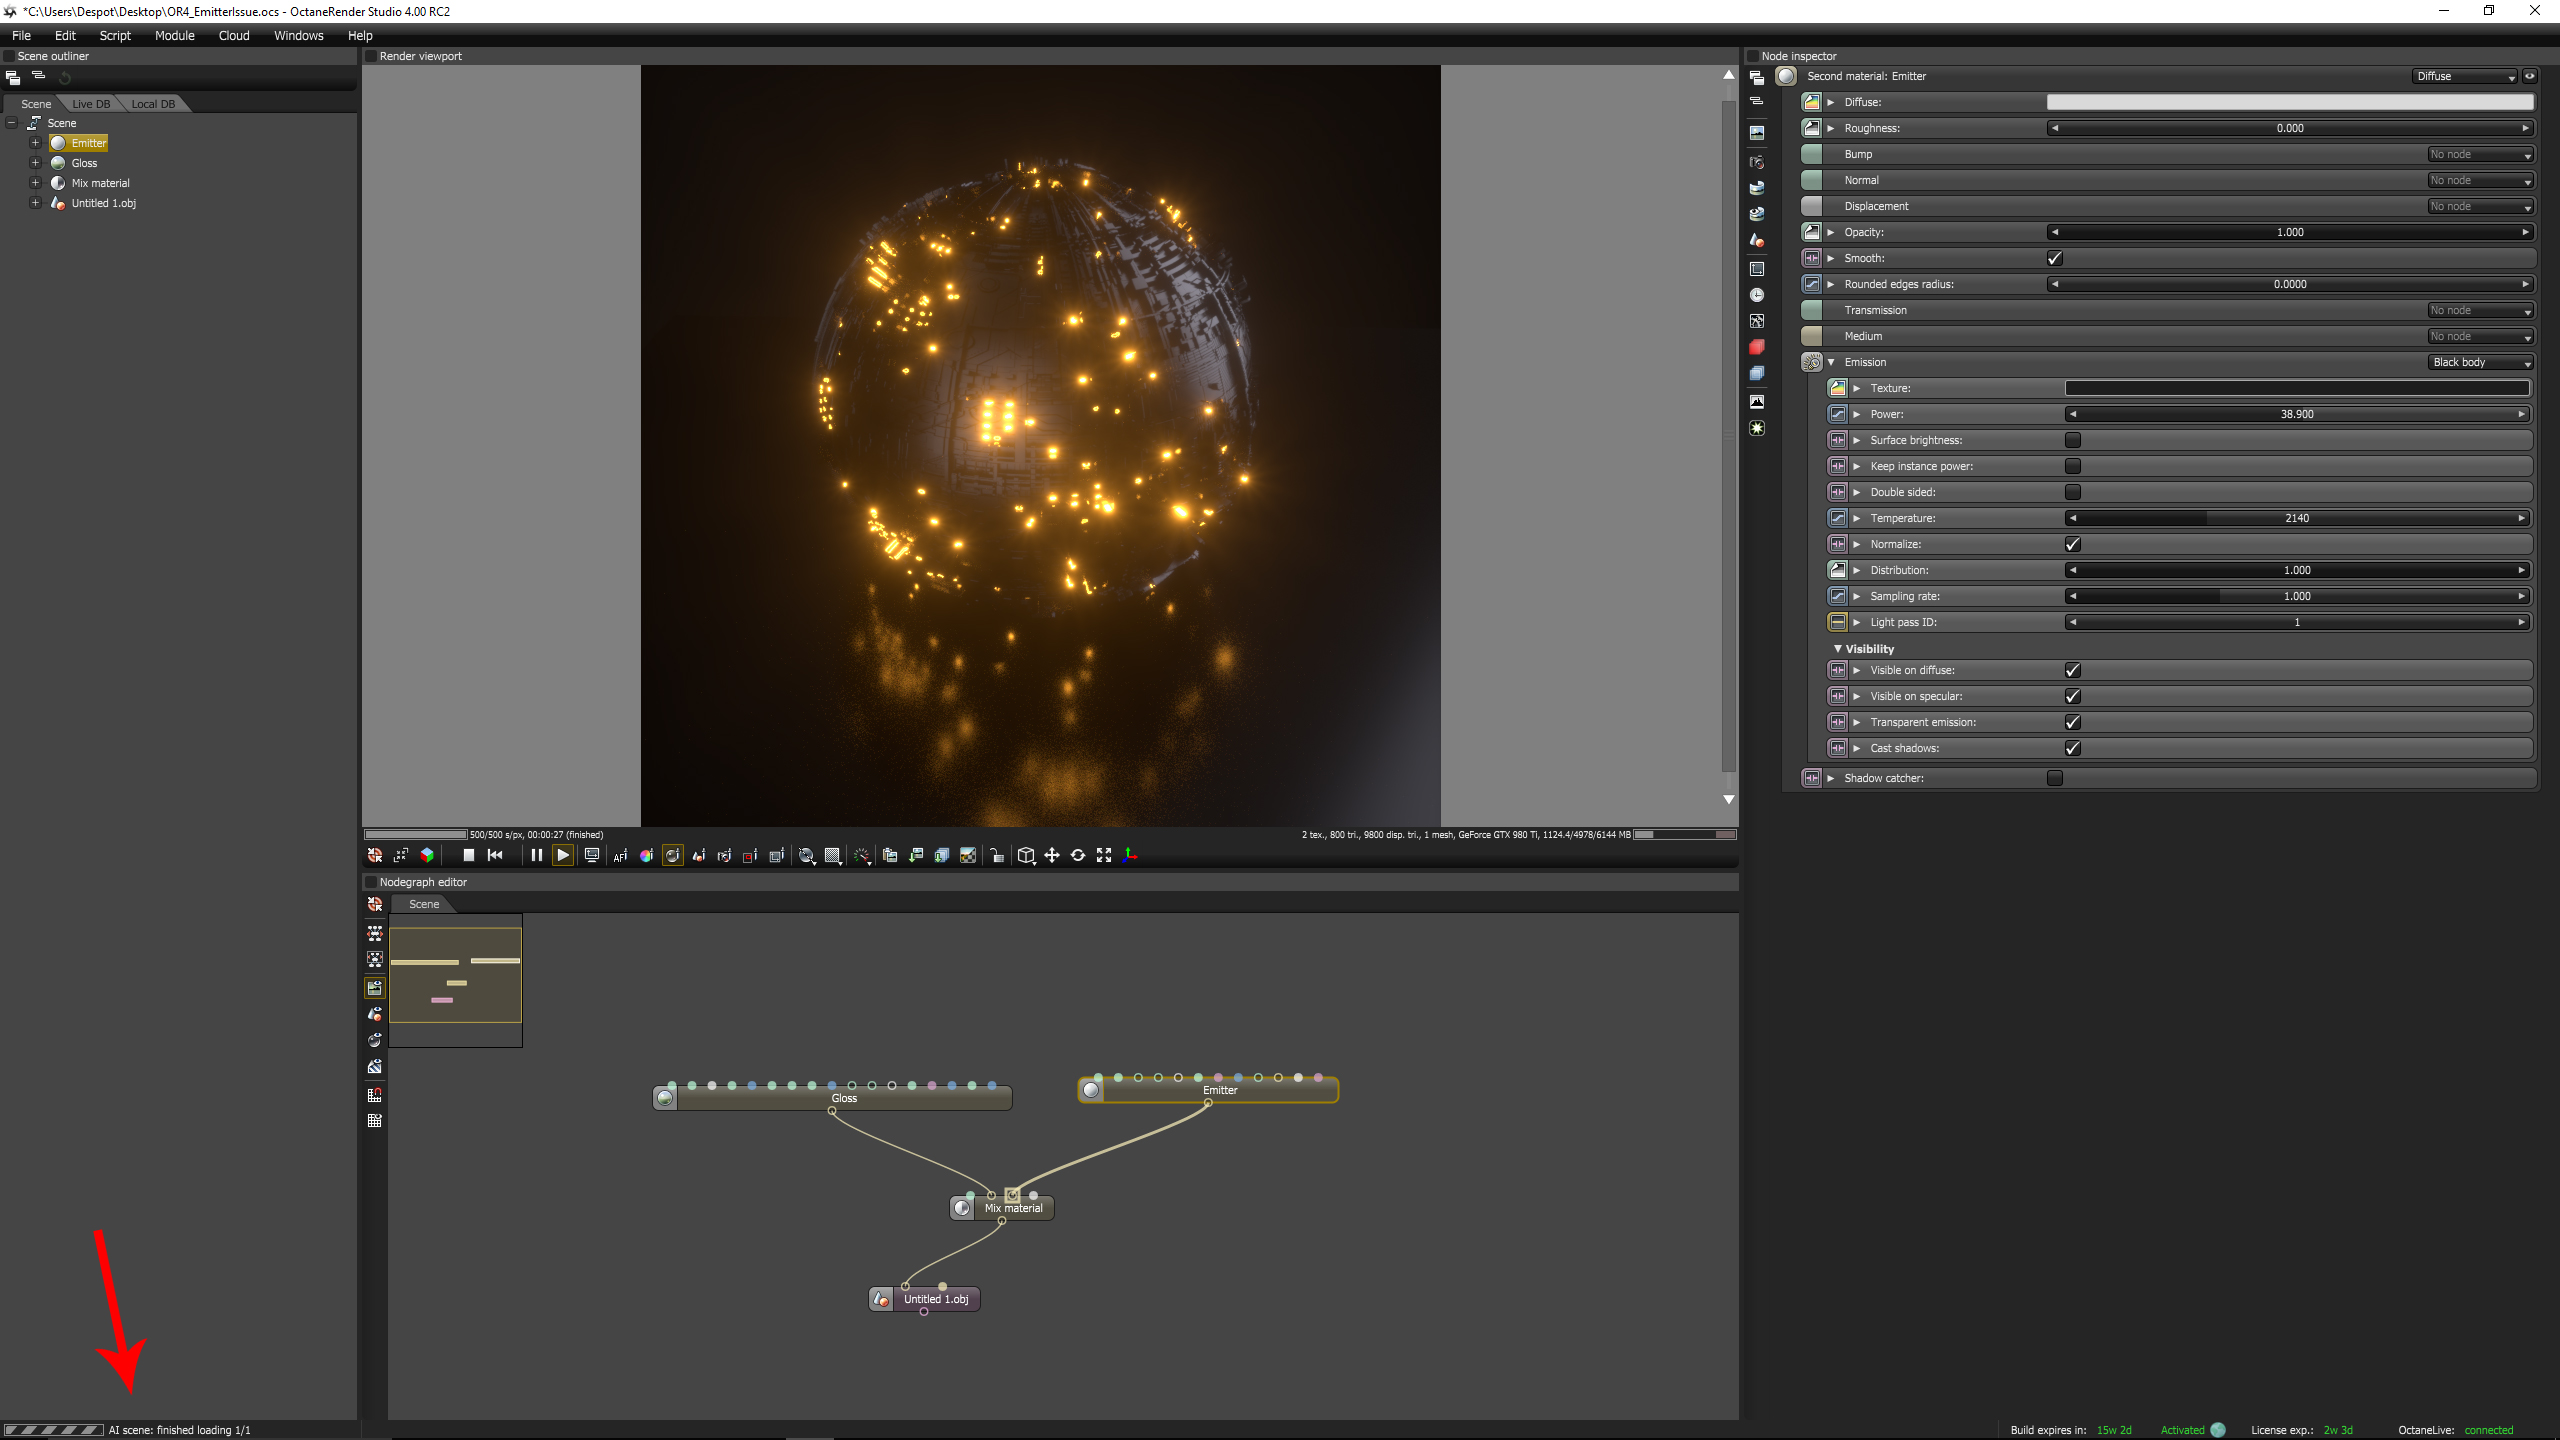Screen dimensions: 2560x1440
Task: Switch to the Live DB tab
Action: click(x=91, y=104)
